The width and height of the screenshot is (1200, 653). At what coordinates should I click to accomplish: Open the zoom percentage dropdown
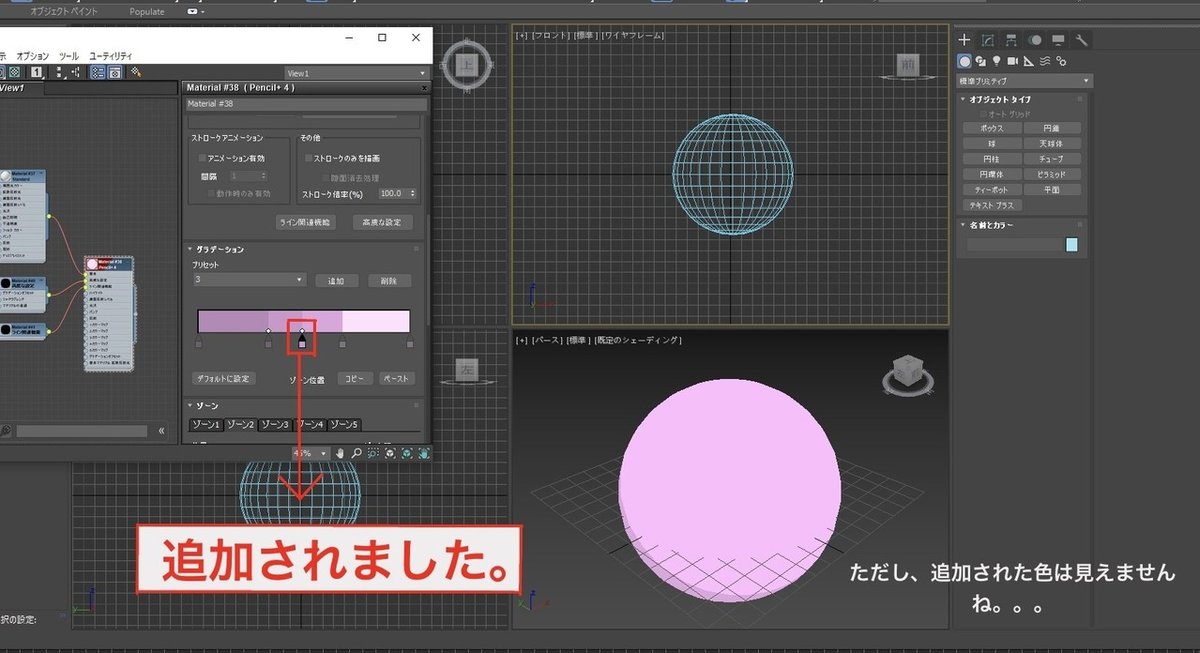click(310, 453)
